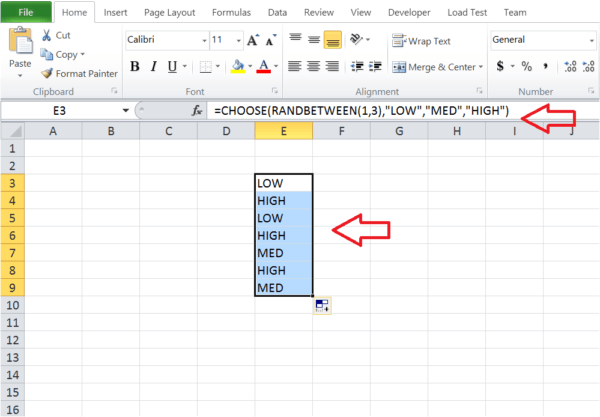Screen dimensions: 600x417
Task: Open the Team tab
Action: [515, 13]
